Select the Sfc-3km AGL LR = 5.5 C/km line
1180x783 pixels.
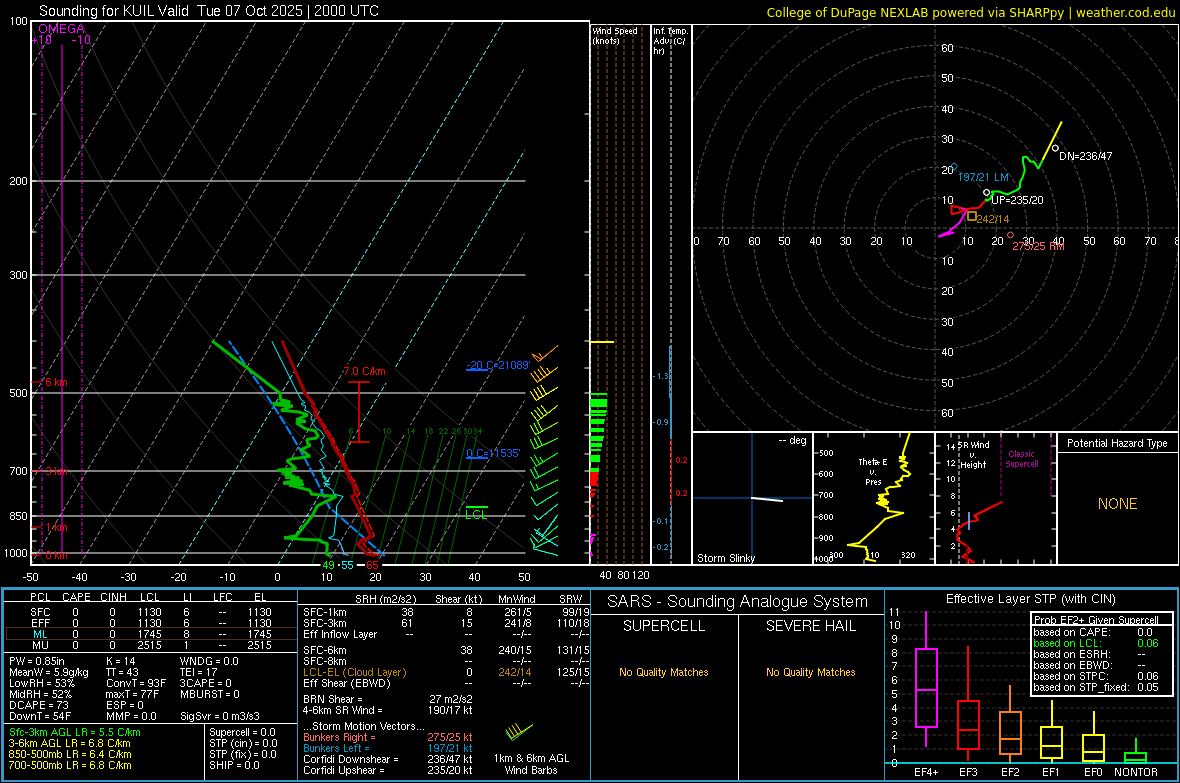tap(75, 732)
